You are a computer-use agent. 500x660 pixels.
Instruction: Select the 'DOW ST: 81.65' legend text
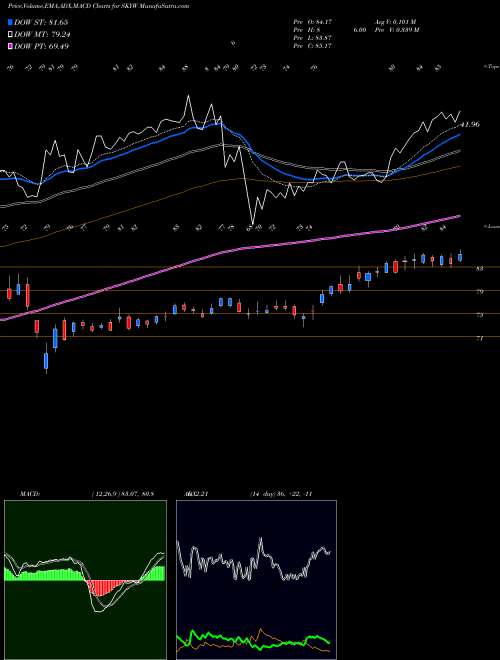coord(41,22)
